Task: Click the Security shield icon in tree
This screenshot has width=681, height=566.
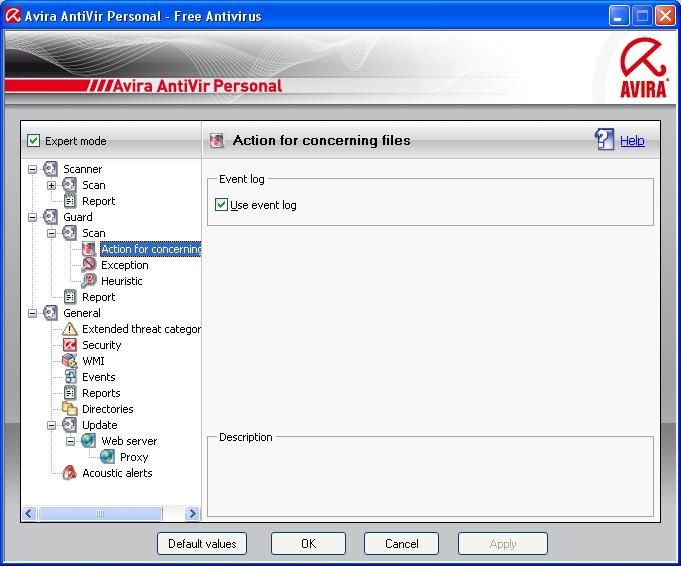Action: (x=70, y=345)
